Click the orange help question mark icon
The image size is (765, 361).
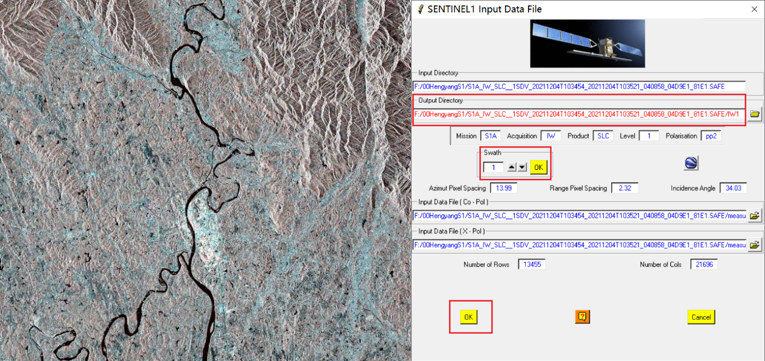tap(582, 317)
